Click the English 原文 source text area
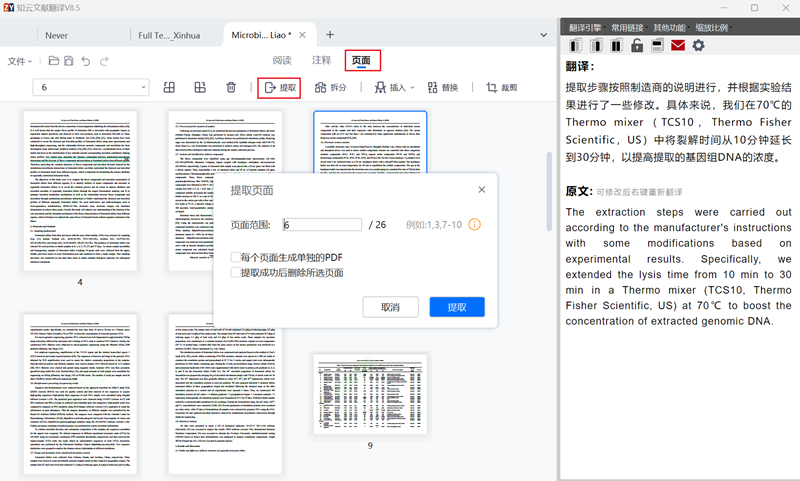 (678, 266)
